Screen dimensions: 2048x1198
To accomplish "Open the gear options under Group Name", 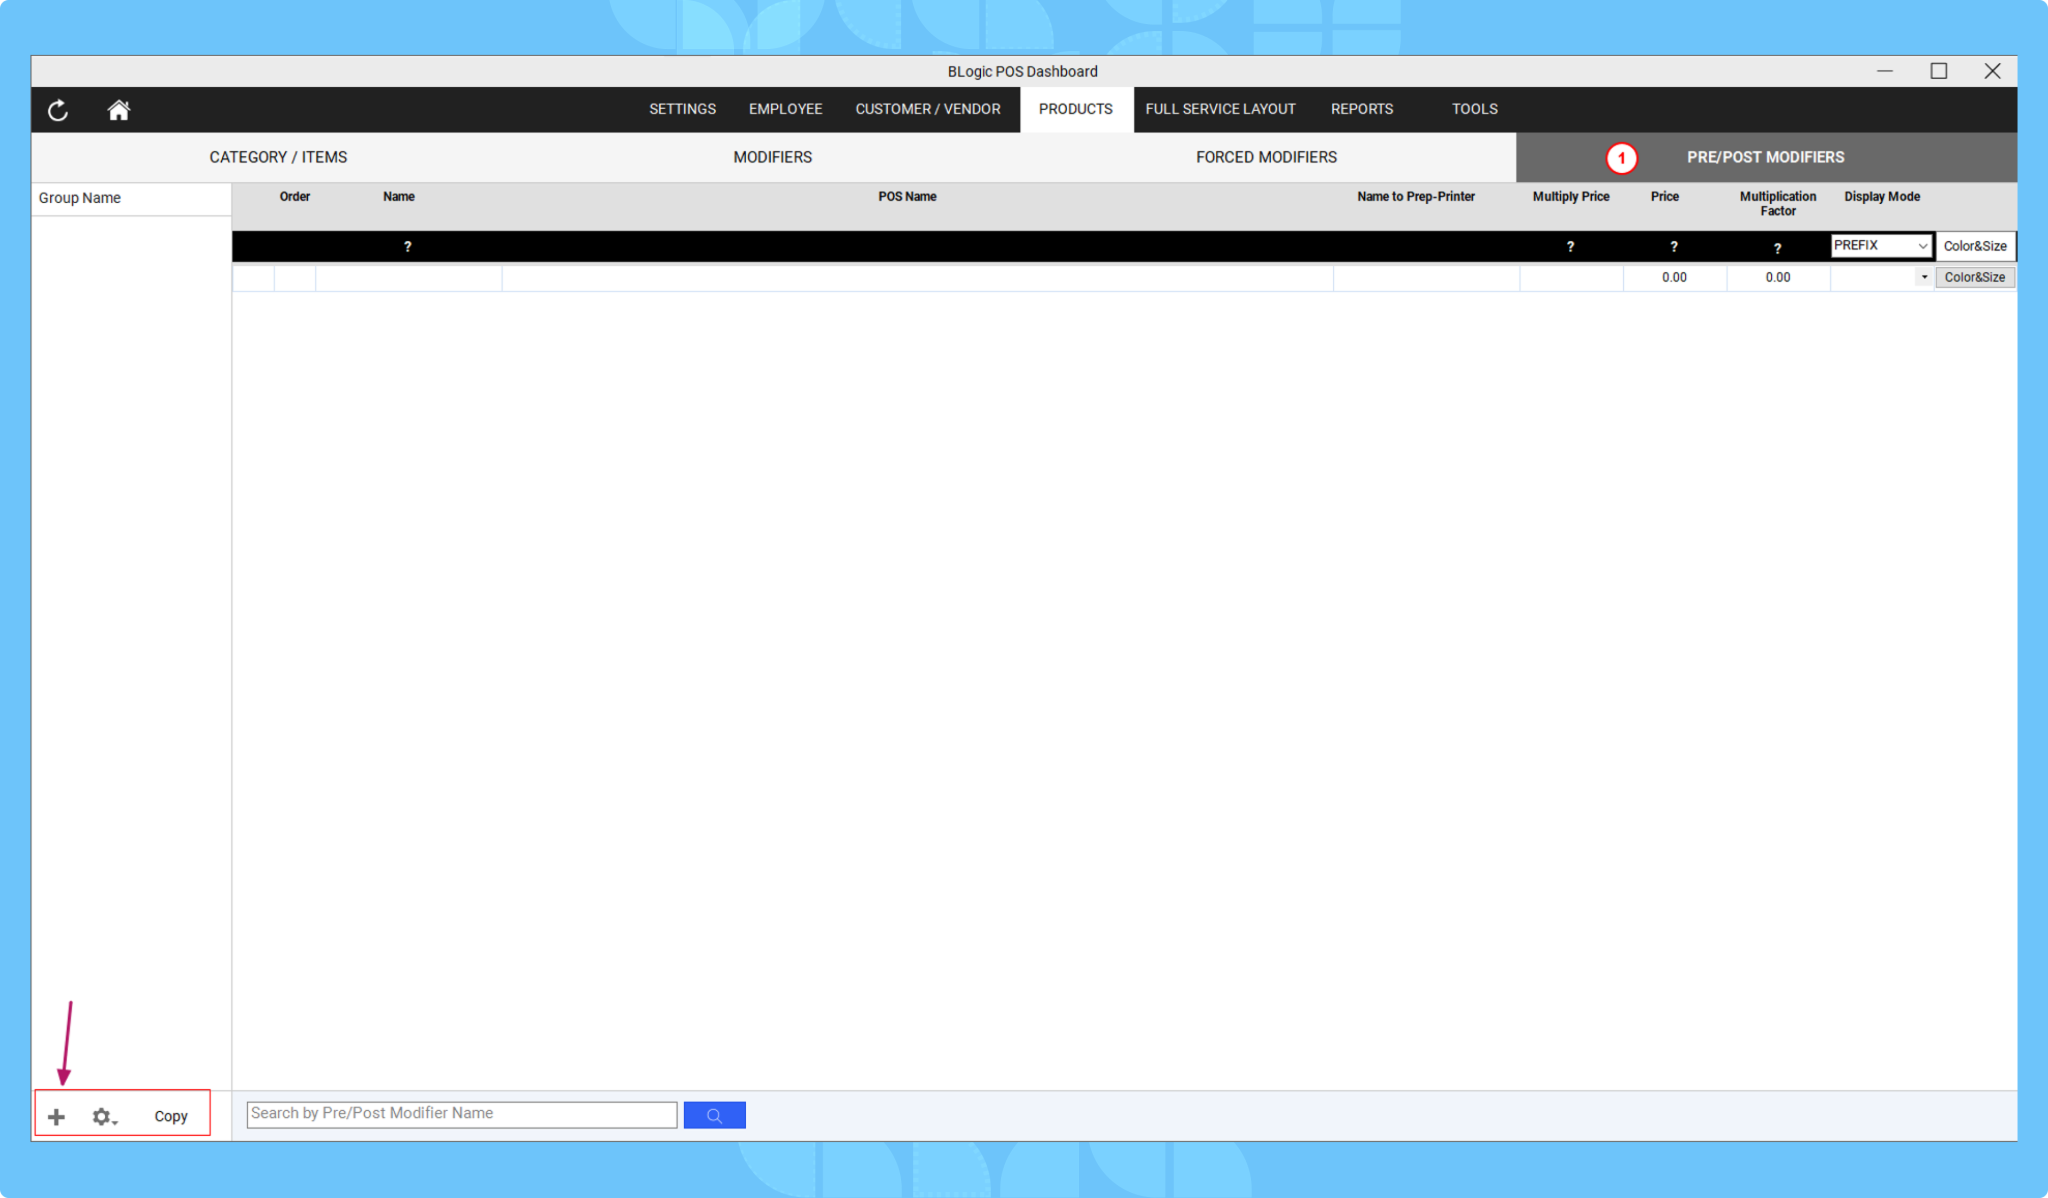I will coord(104,1116).
